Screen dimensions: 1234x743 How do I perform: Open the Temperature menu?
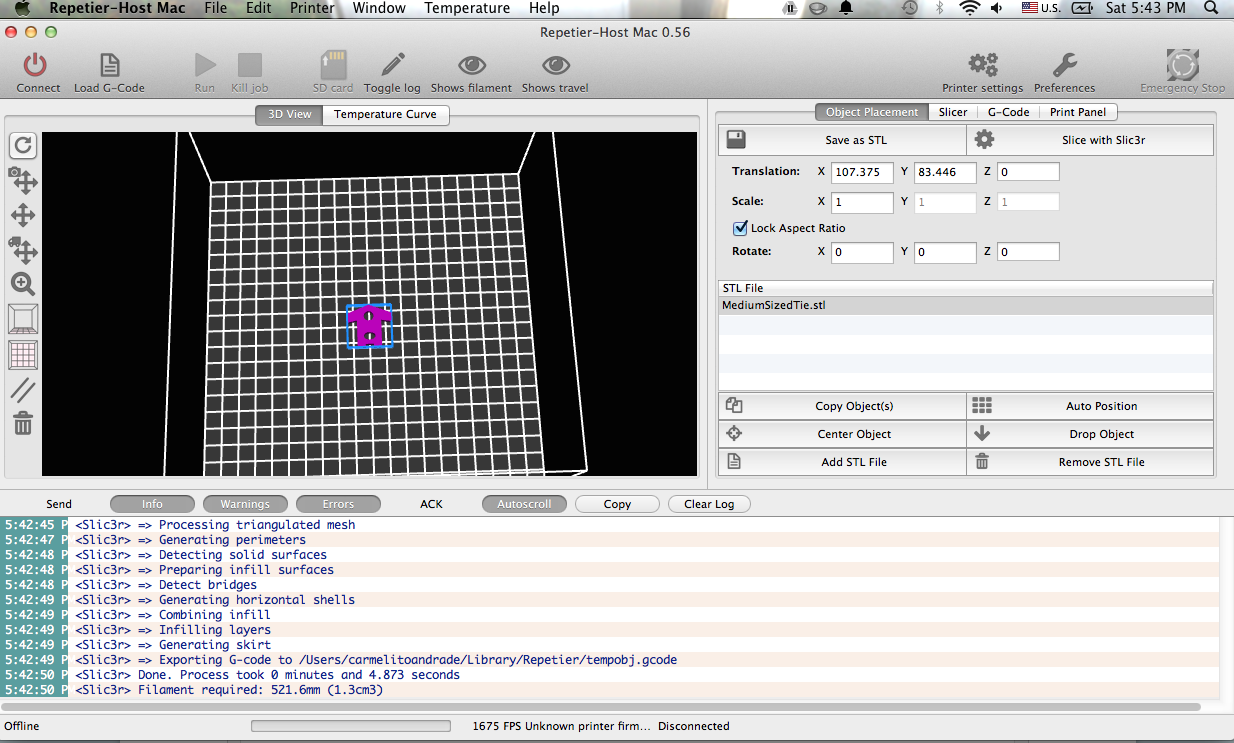tap(467, 8)
